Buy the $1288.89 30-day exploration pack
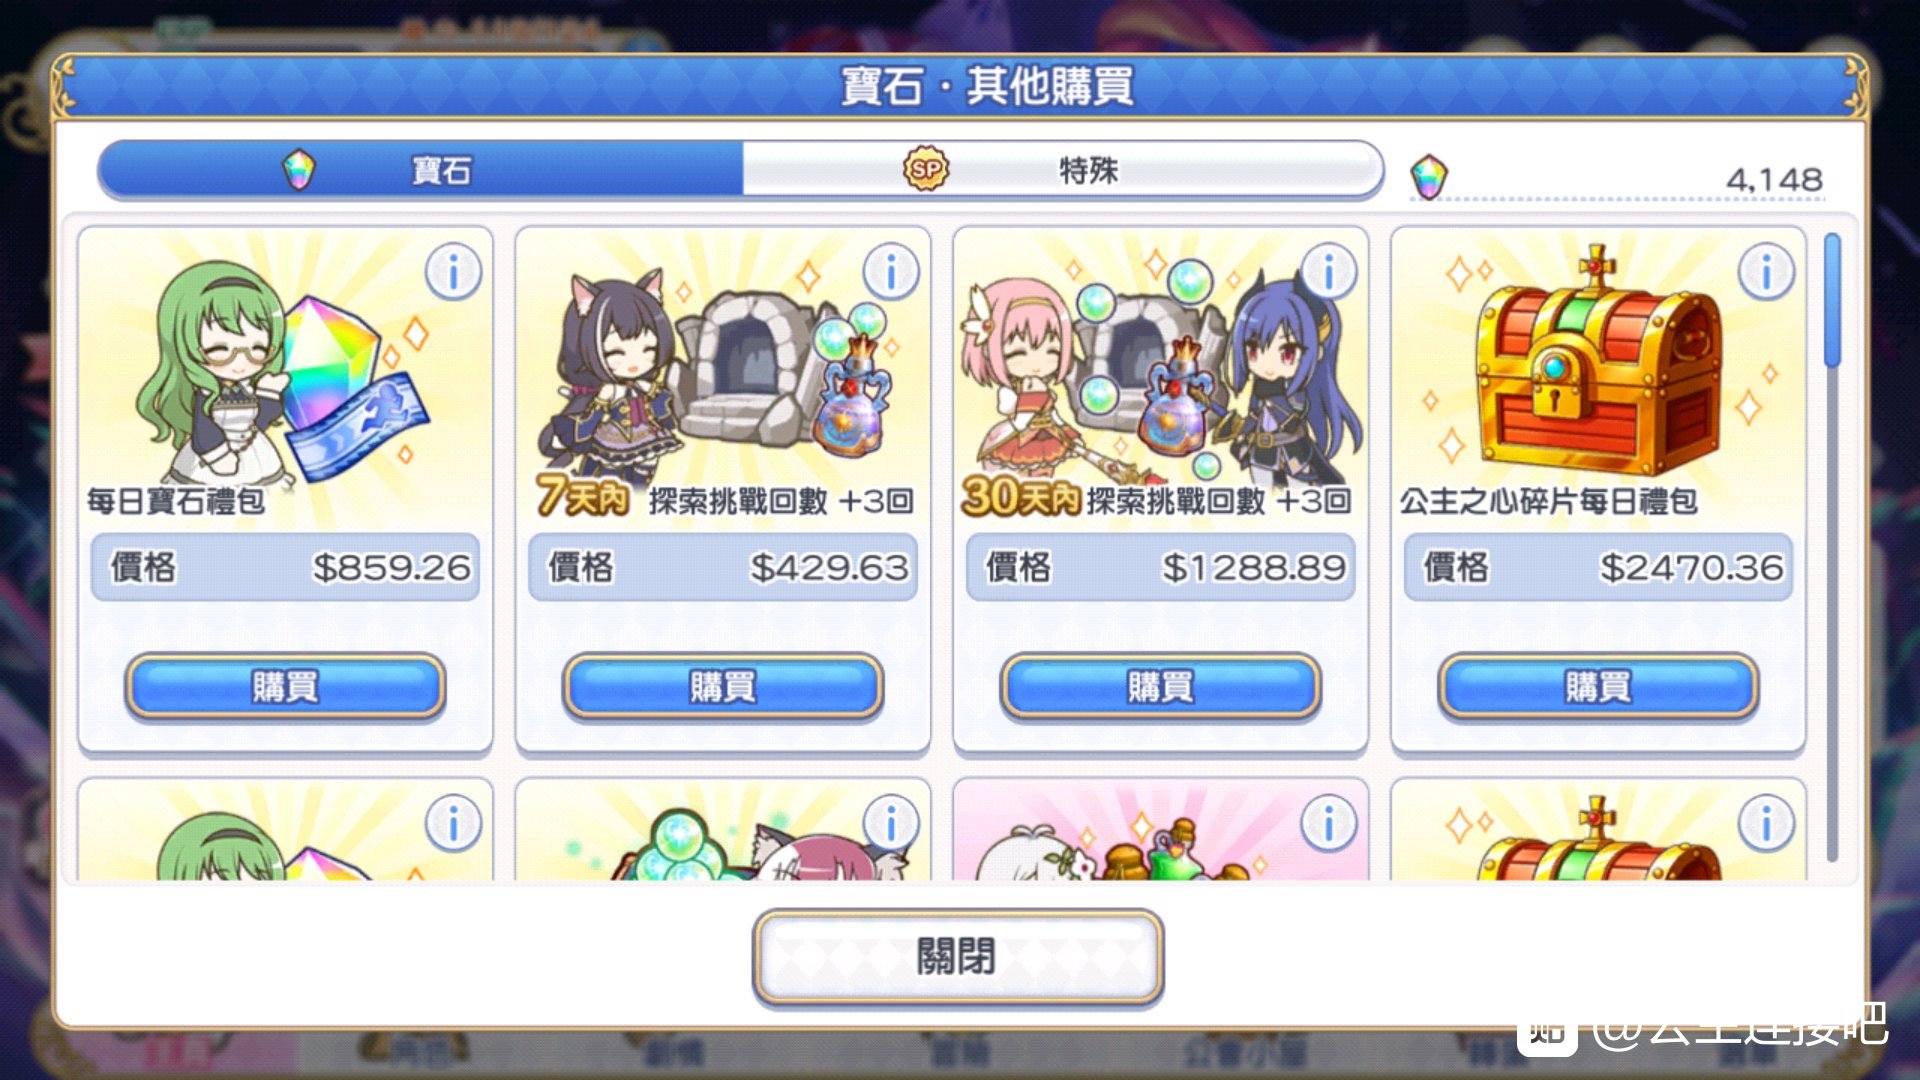This screenshot has height=1080, width=1920. 1161,687
